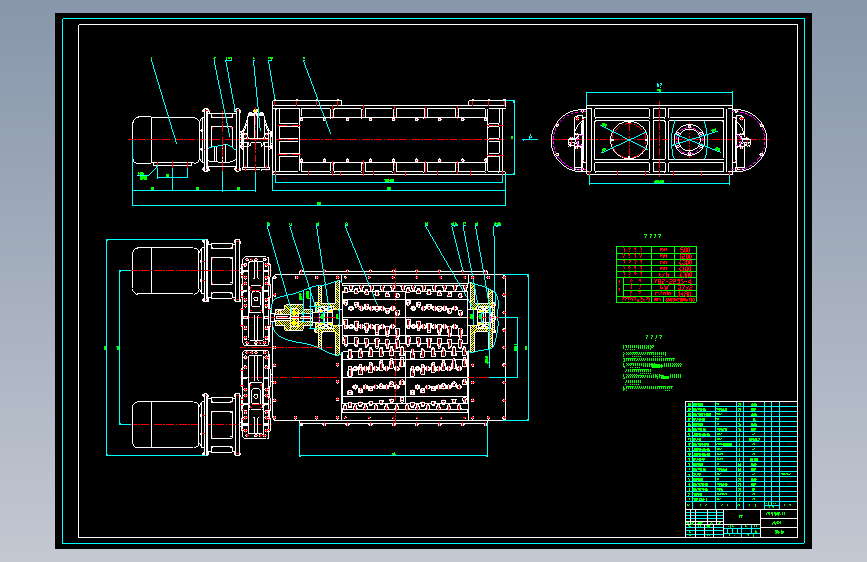The height and width of the screenshot is (562, 867).
Task: Pick the upper gearbox in the plan view
Action: [x=255, y=301]
